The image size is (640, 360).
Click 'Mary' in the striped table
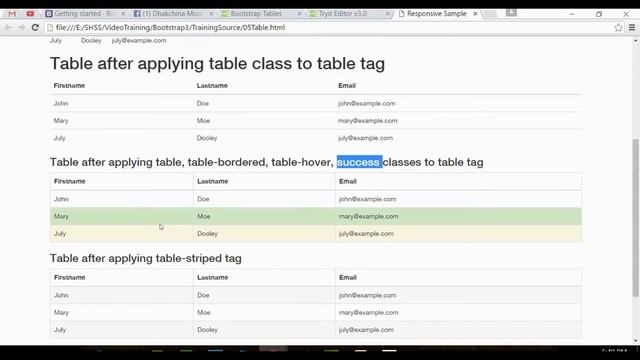pyautogui.click(x=61, y=313)
